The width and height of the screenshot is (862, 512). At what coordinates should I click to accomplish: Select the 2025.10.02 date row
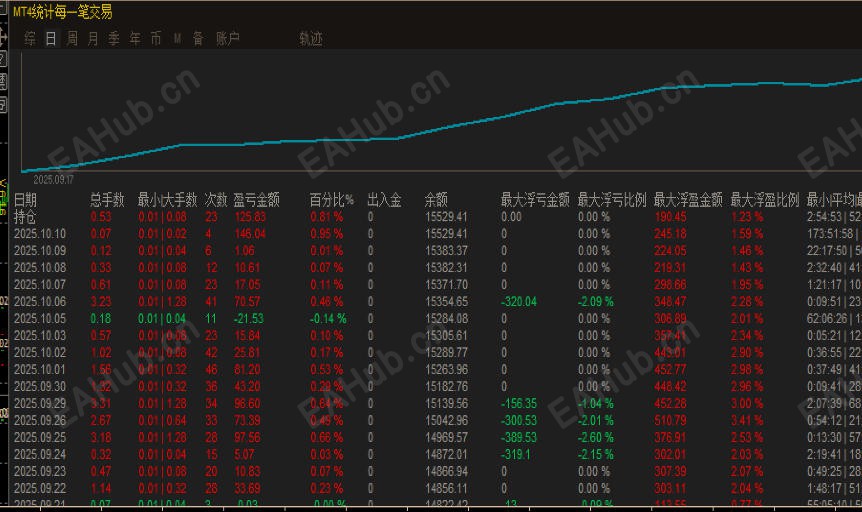438,353
